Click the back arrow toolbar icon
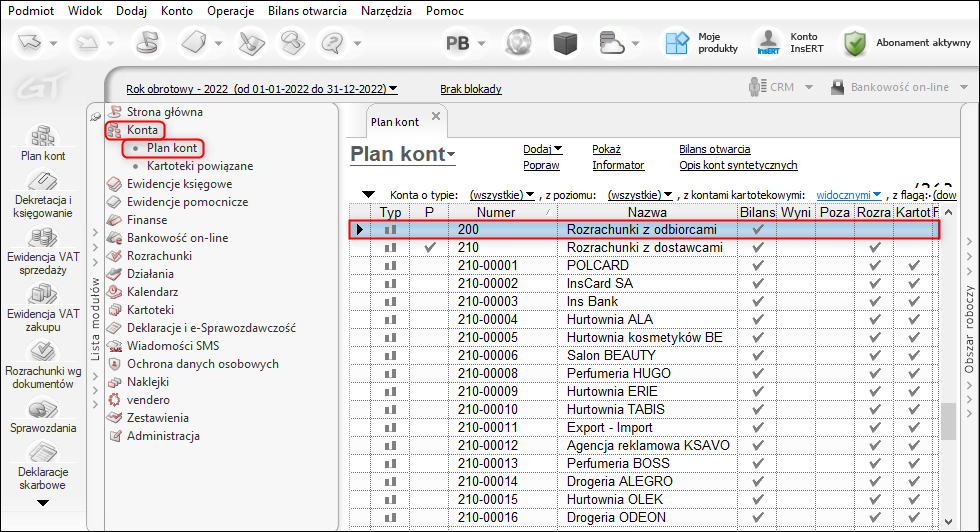This screenshot has height=532, width=980. pos(29,43)
